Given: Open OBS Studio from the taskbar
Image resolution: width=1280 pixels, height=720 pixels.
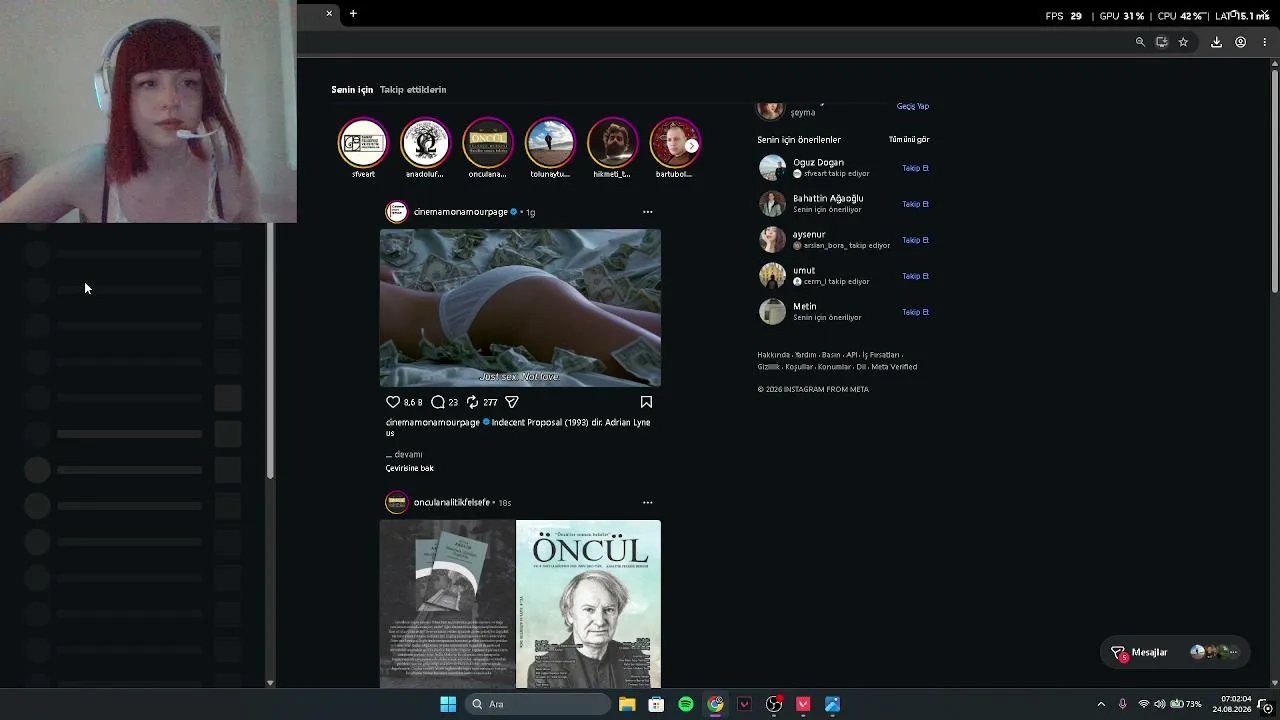Looking at the screenshot, I should tap(774, 704).
